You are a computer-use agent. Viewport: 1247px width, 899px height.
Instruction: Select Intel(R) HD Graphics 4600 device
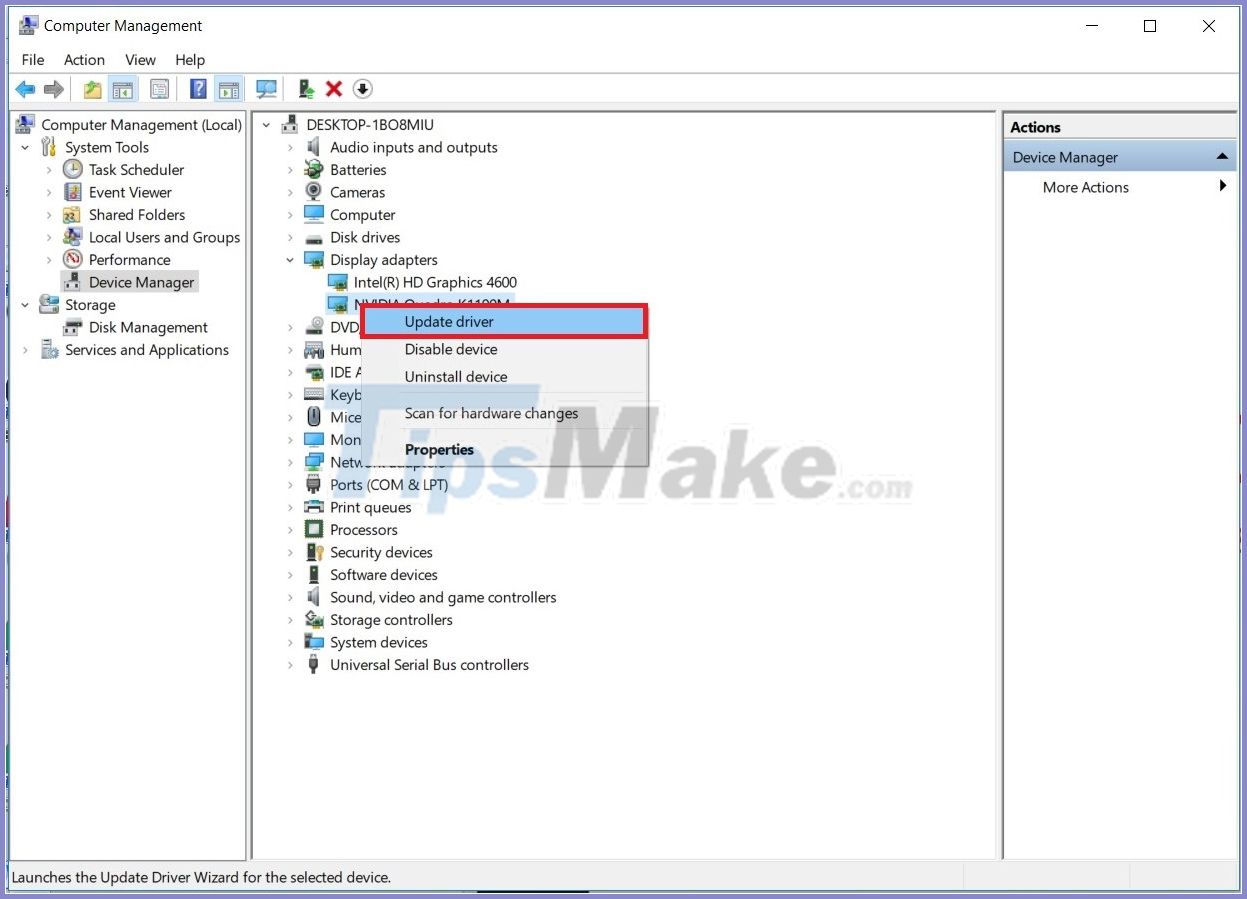point(434,282)
